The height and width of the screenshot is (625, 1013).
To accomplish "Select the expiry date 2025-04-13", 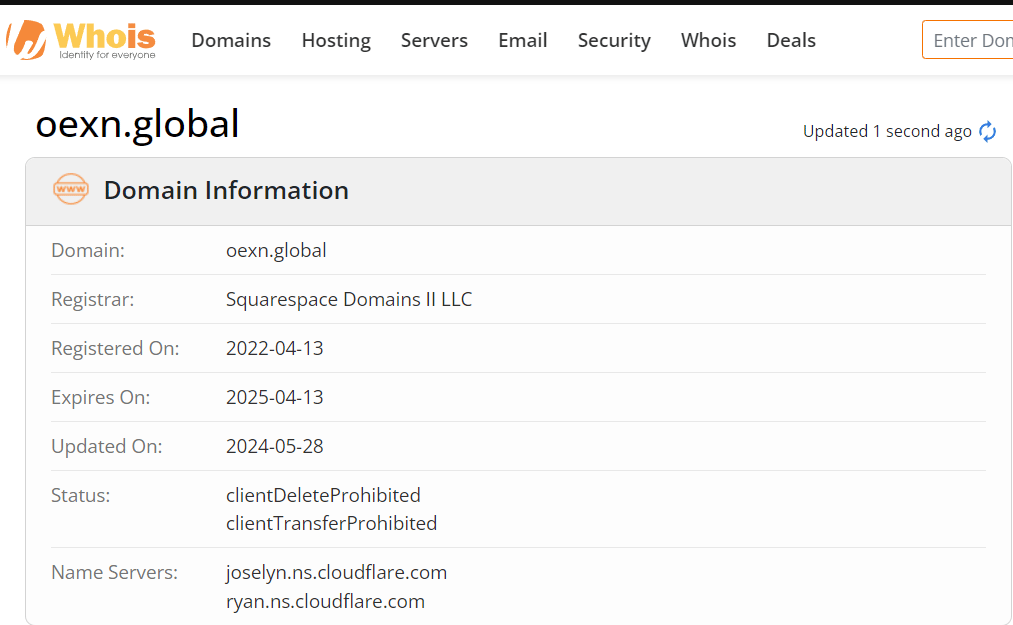I will [x=275, y=397].
